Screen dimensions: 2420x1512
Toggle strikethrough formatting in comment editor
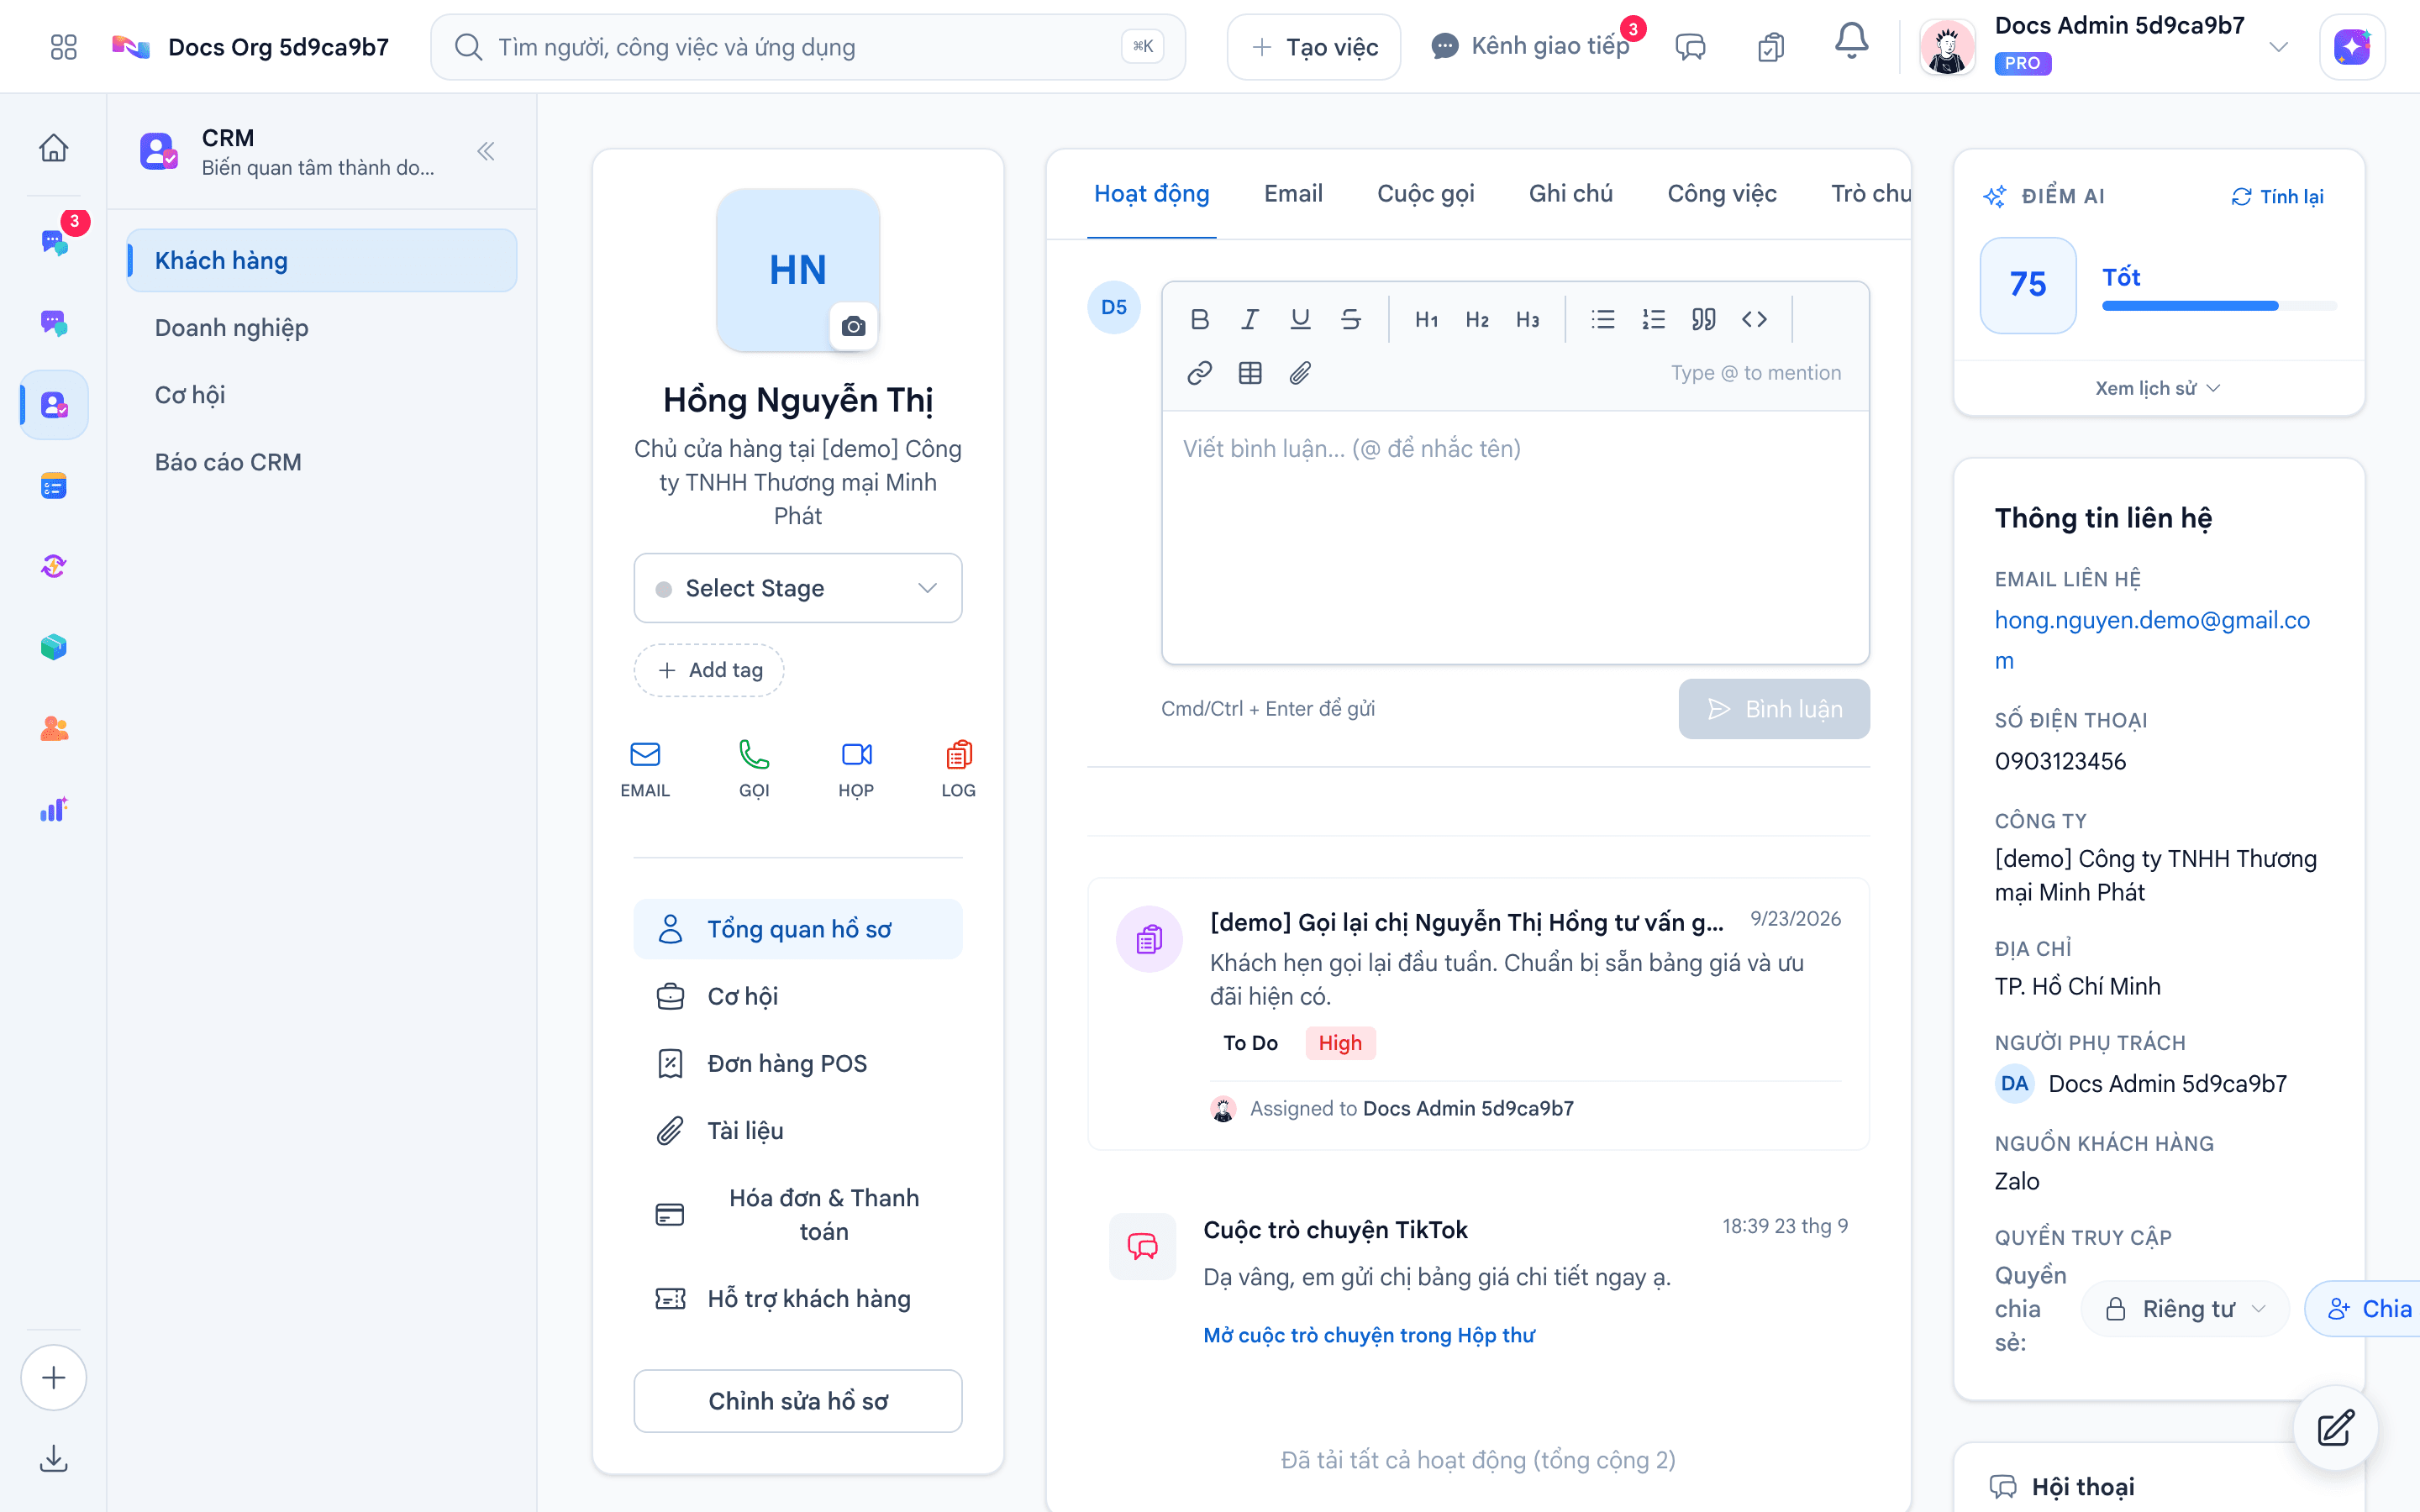(x=1350, y=319)
